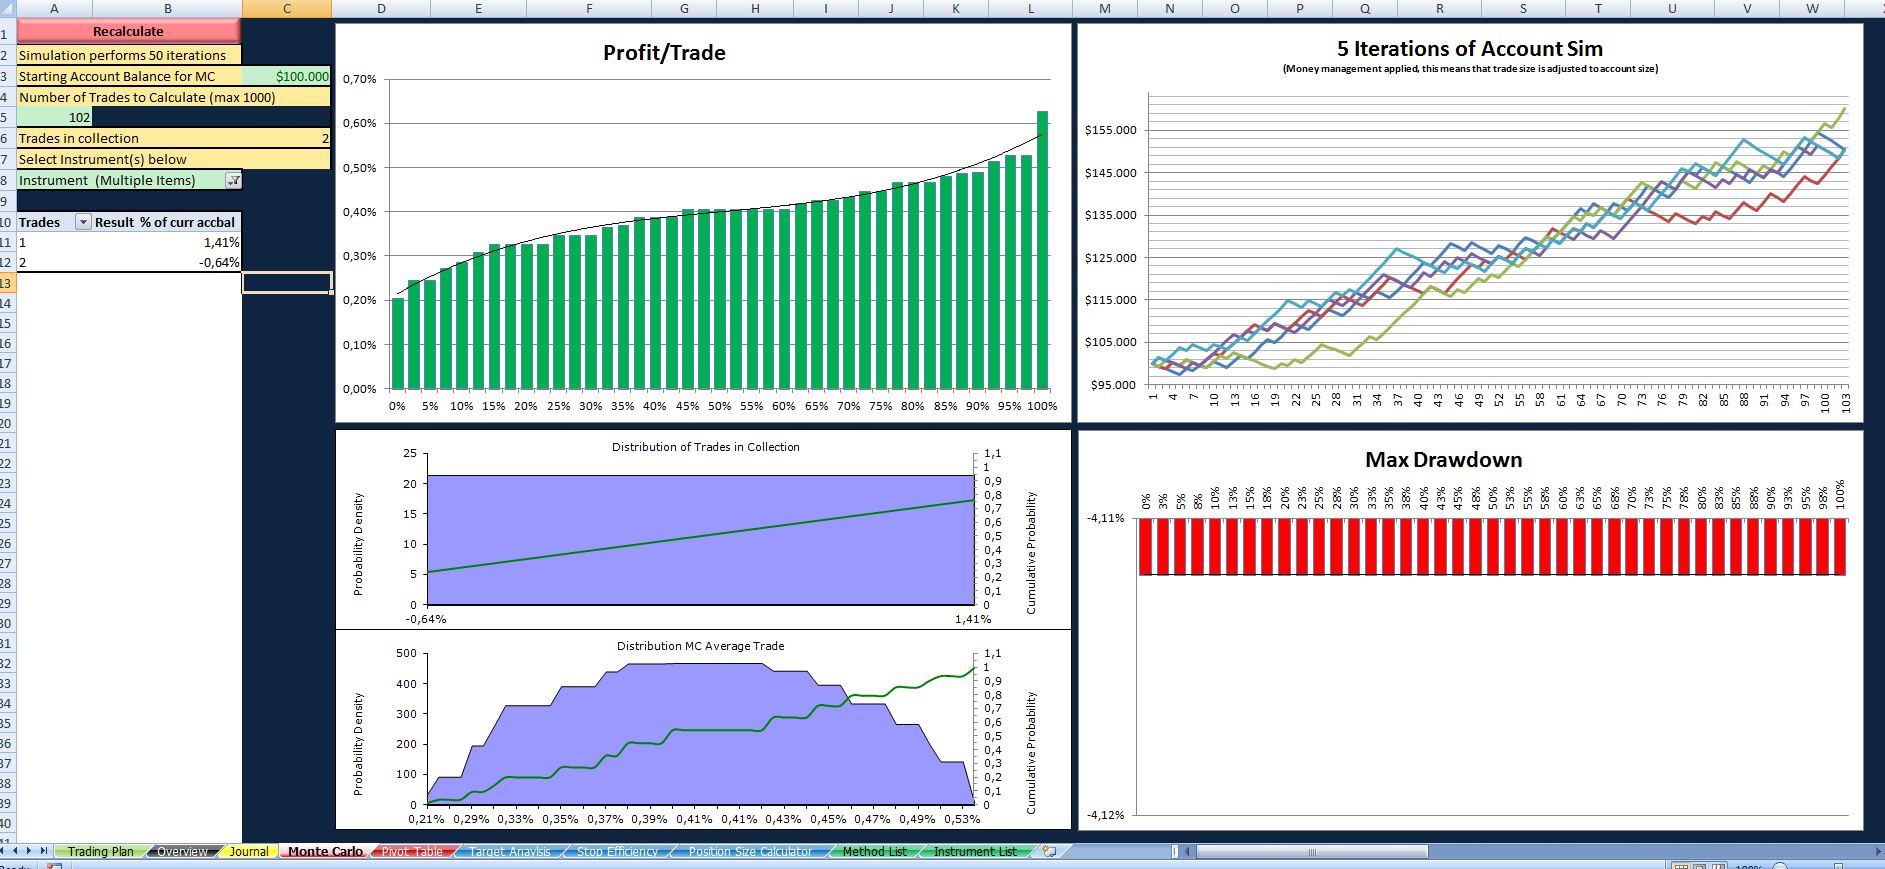The height and width of the screenshot is (869, 1885).
Task: Switch to Position Size Calculator sheet
Action: point(750,851)
